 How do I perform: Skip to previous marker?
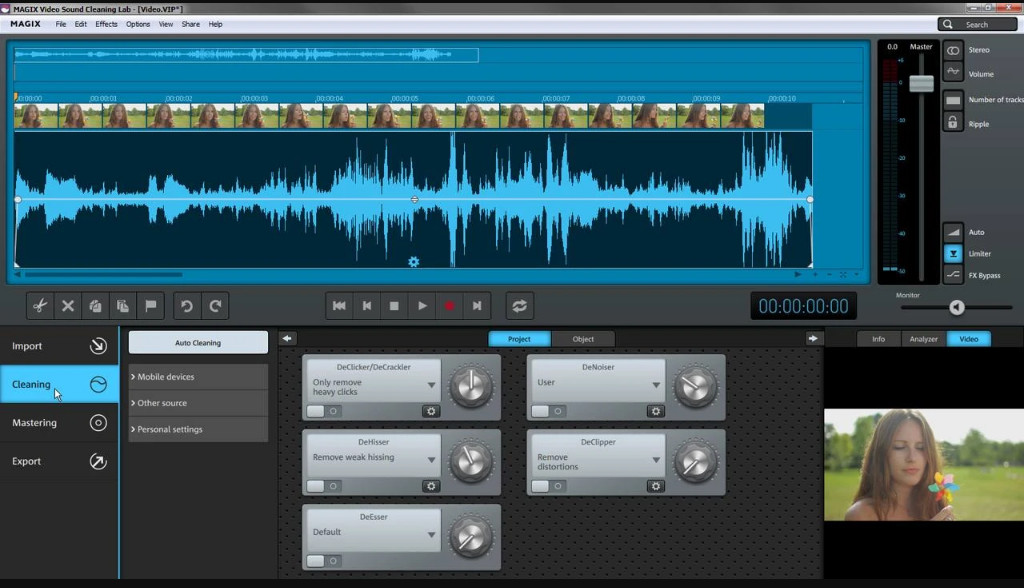pos(367,306)
